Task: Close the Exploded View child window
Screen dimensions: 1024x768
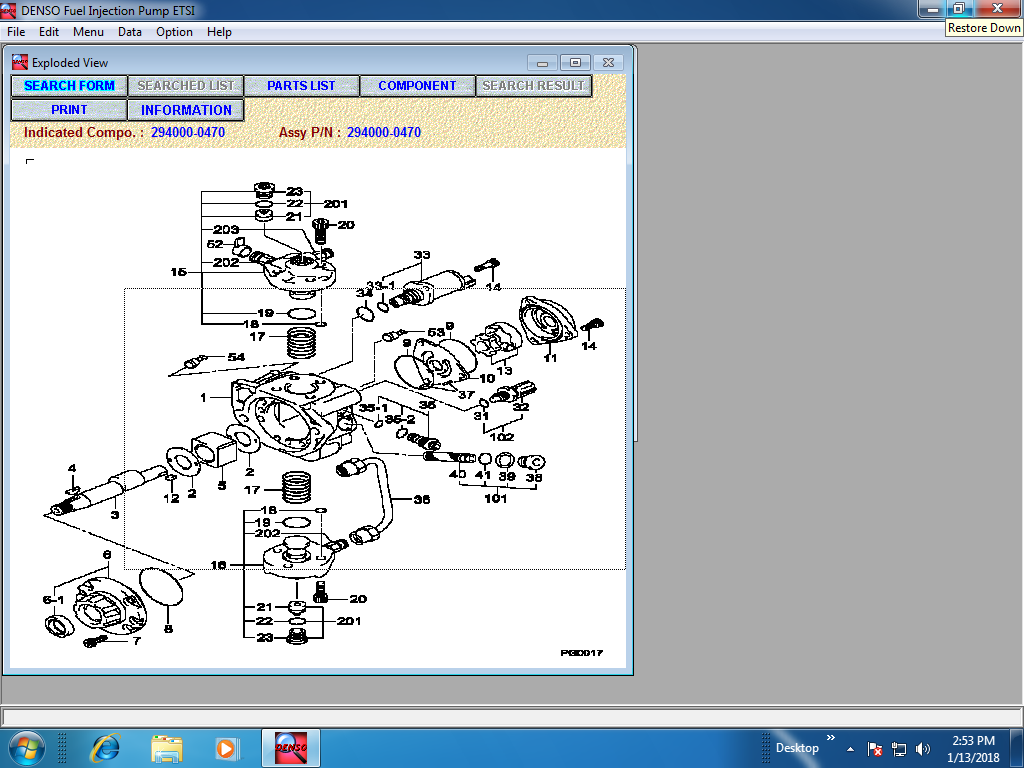Action: click(x=609, y=63)
